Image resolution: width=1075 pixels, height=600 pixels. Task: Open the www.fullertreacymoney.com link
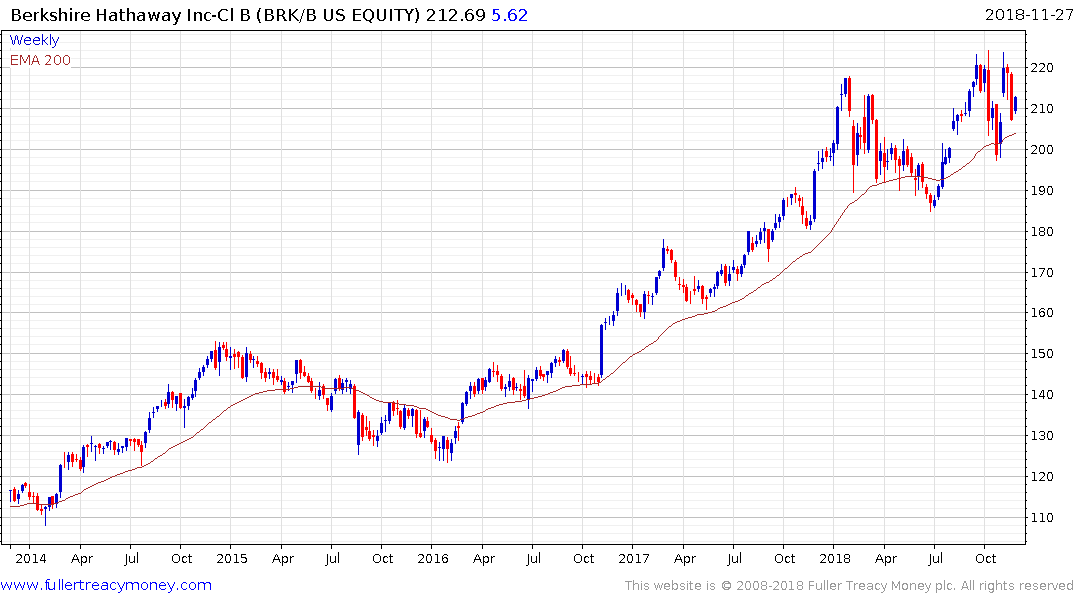[106, 586]
